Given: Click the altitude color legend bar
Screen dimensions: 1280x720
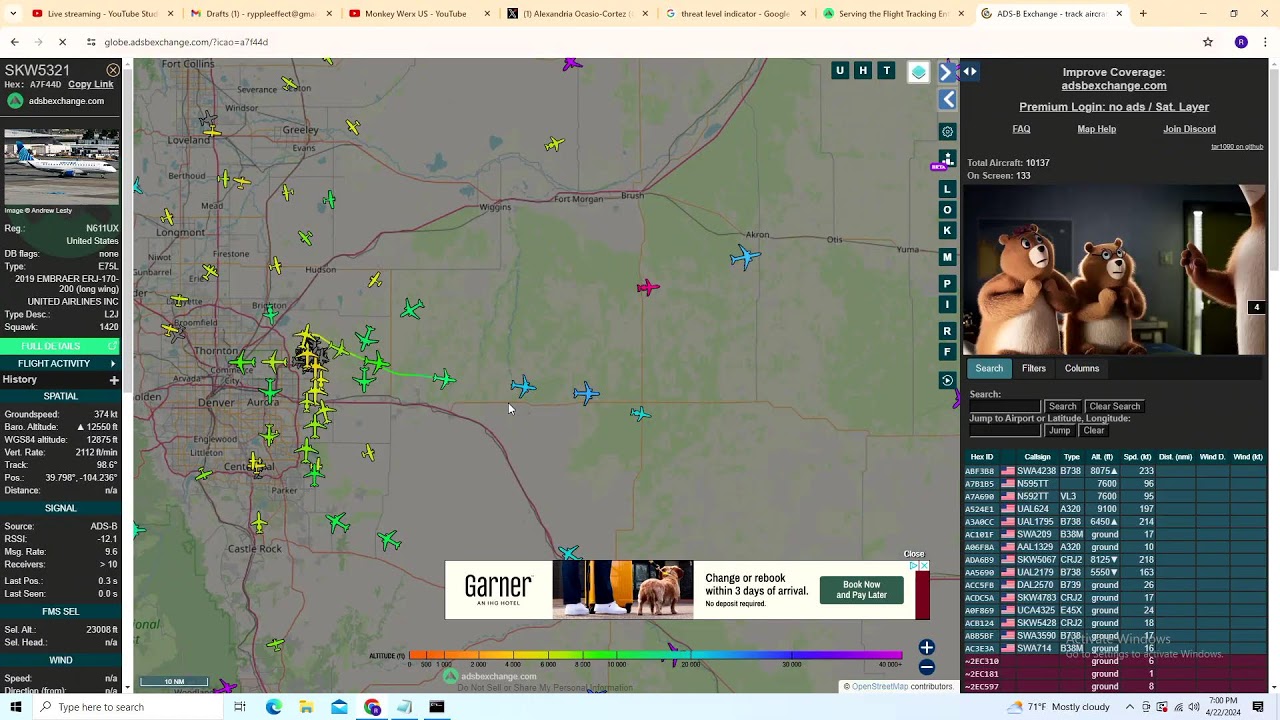Looking at the screenshot, I should pos(655,656).
